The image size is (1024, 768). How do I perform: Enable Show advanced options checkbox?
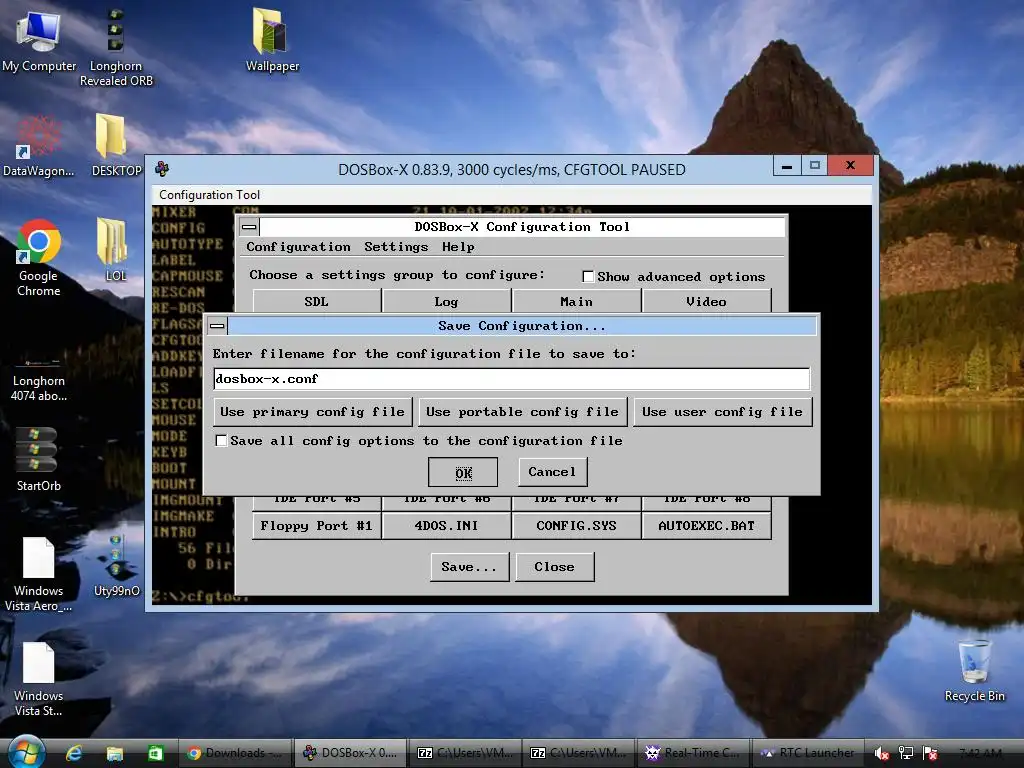pos(588,276)
